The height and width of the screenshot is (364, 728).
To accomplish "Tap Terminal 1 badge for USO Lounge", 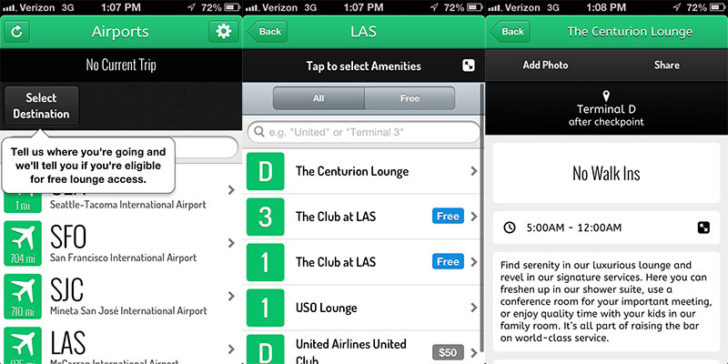I will pos(265,308).
